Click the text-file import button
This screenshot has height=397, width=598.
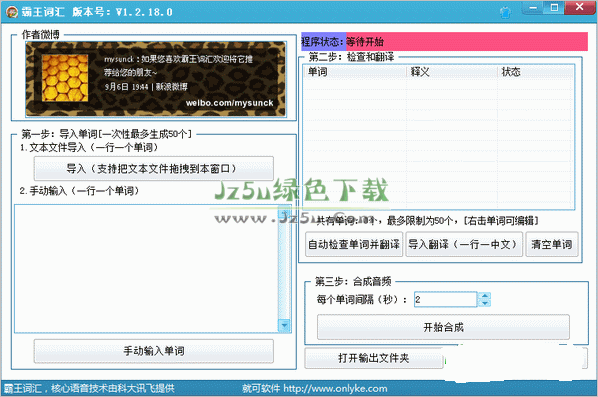(154, 168)
